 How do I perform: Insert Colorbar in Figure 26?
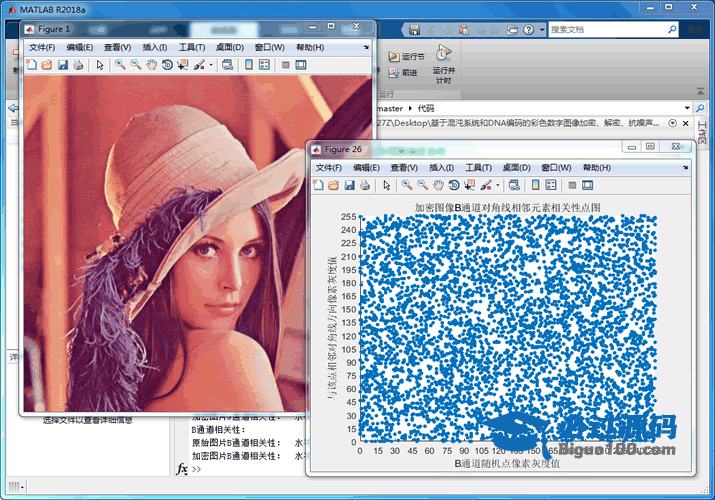(535, 185)
